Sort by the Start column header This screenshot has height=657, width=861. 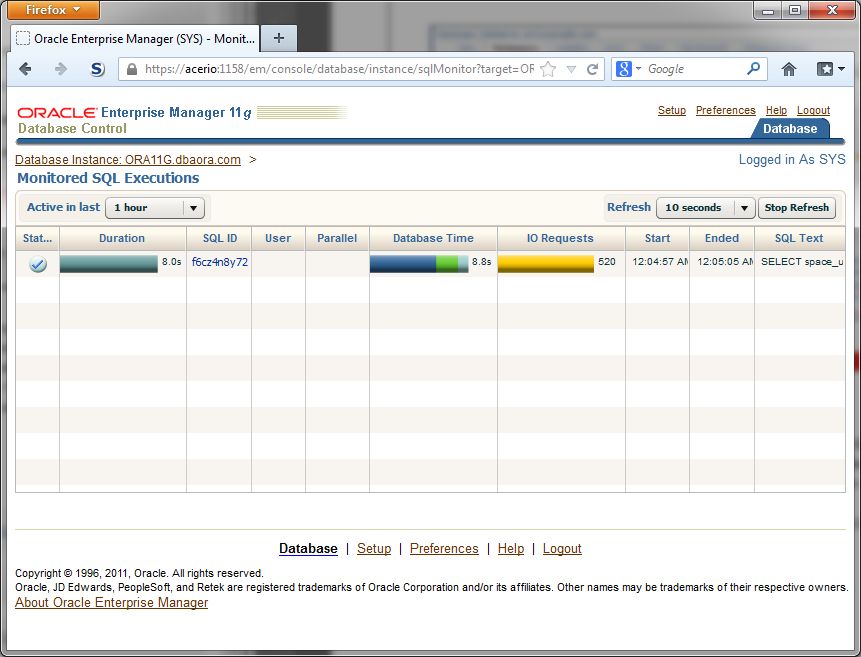pyautogui.click(x=657, y=238)
